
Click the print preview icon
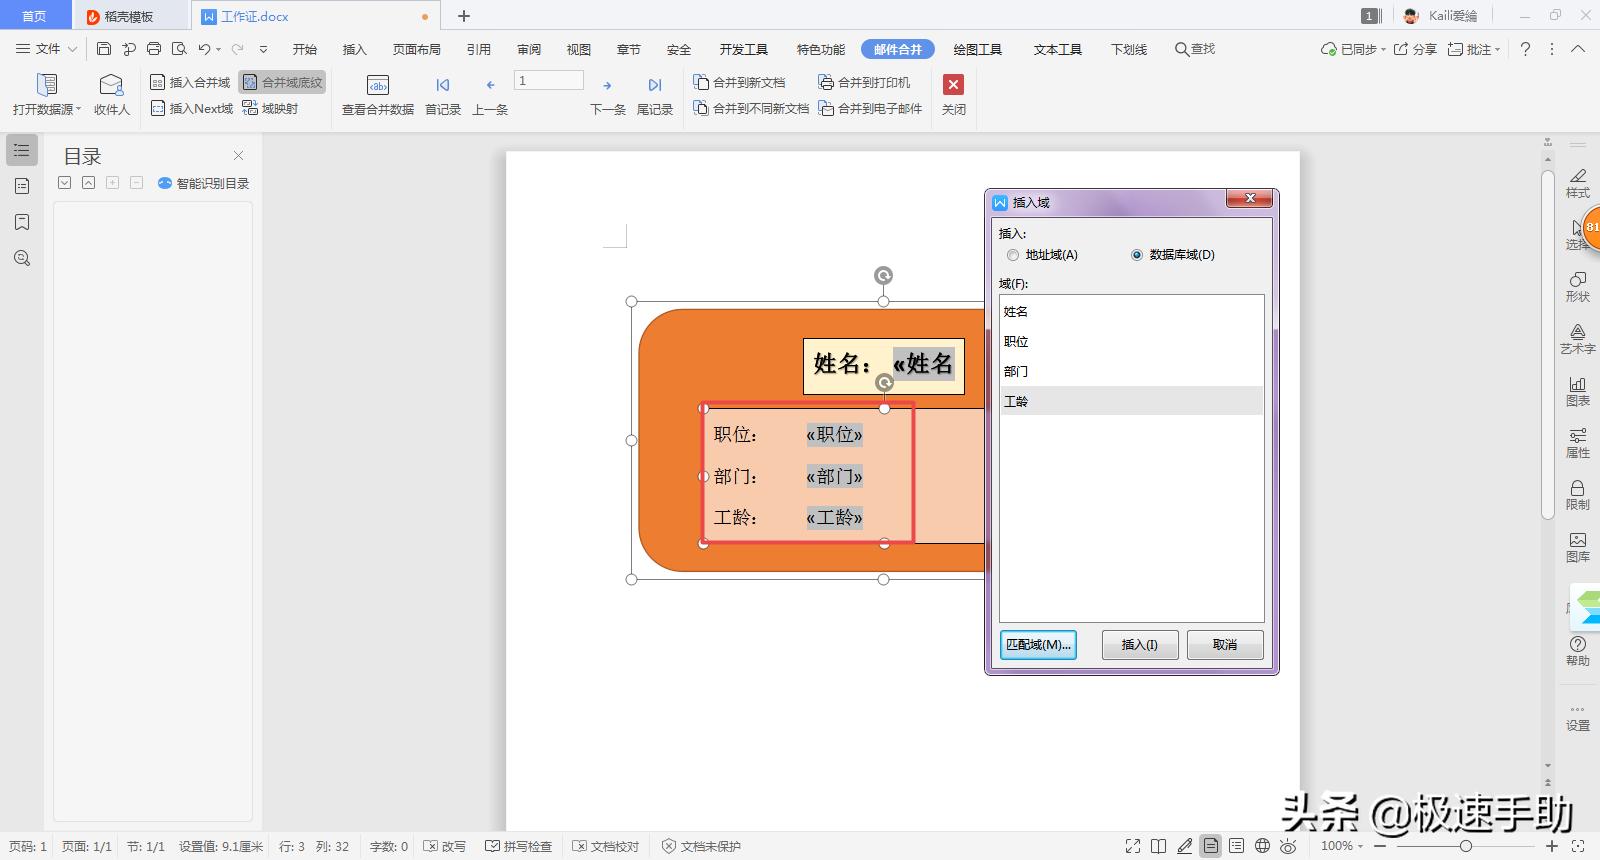point(179,49)
